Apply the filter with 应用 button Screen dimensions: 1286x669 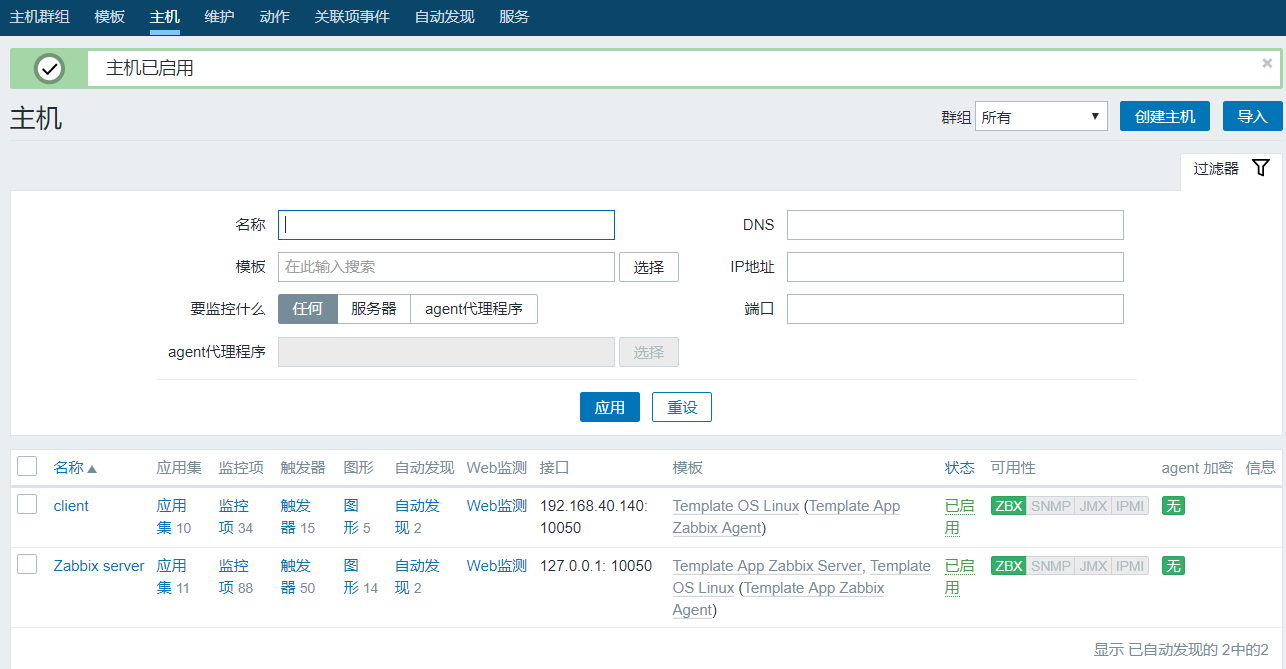tap(610, 407)
